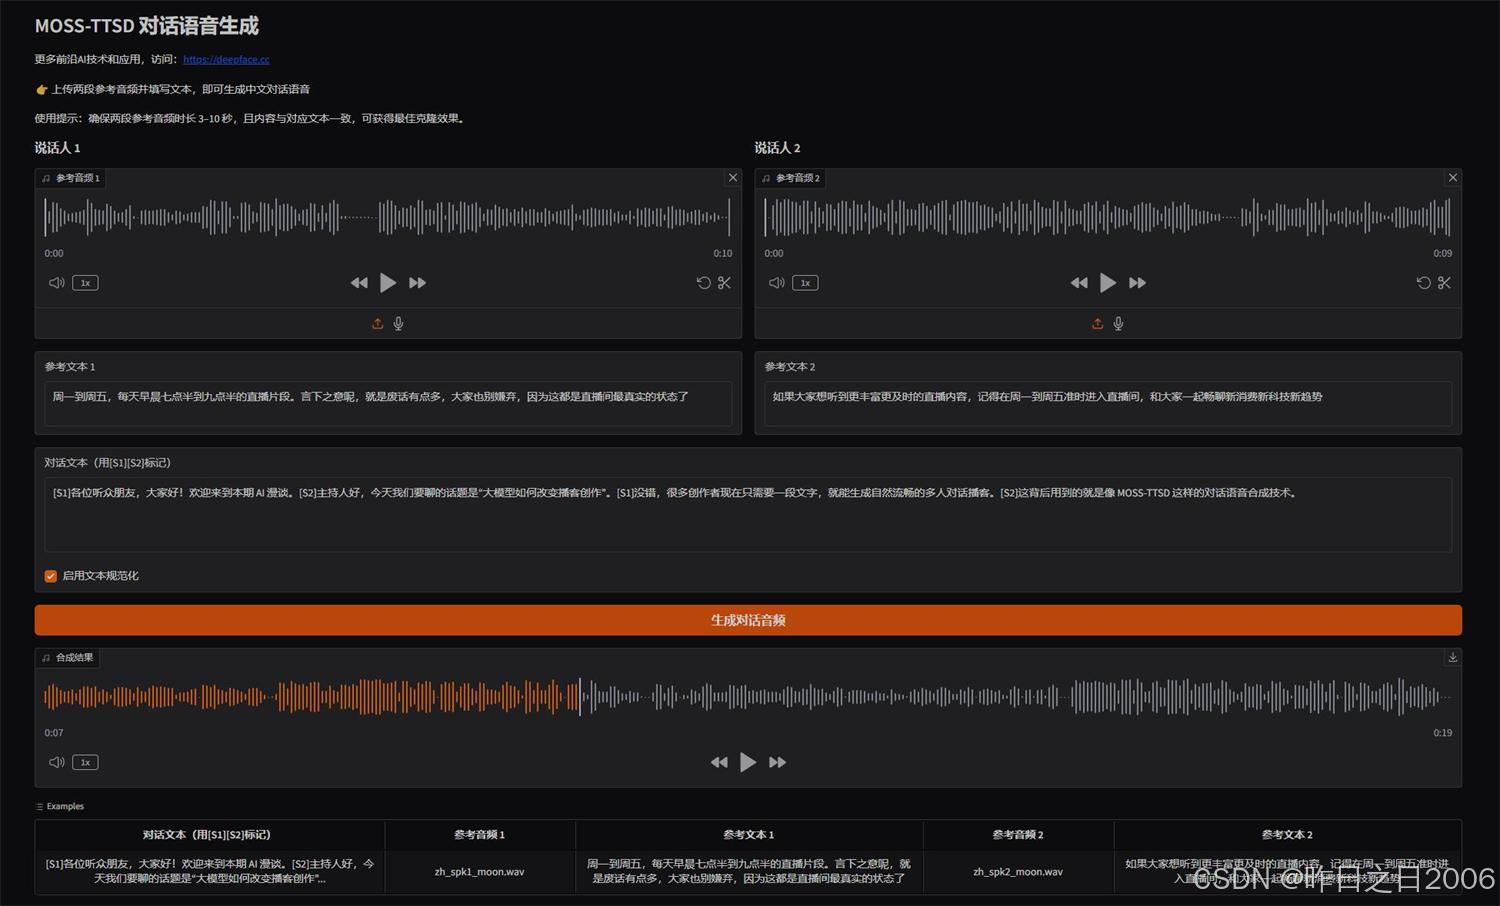Undo edits on reference audio 2
Image resolution: width=1500 pixels, height=906 pixels.
point(1424,283)
